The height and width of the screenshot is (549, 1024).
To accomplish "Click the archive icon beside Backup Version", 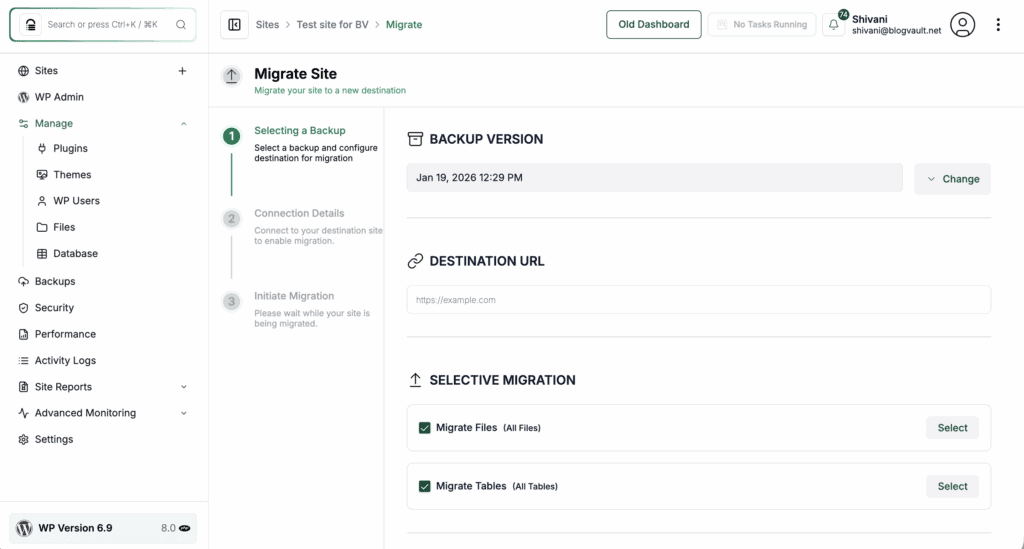I will (x=415, y=139).
